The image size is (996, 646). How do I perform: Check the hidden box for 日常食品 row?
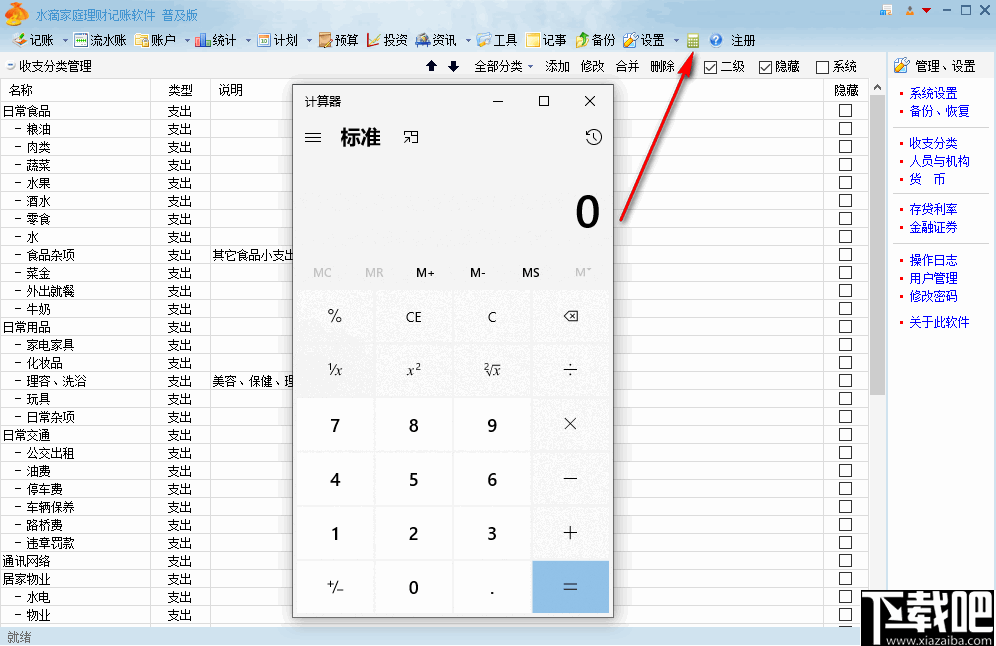tap(845, 111)
